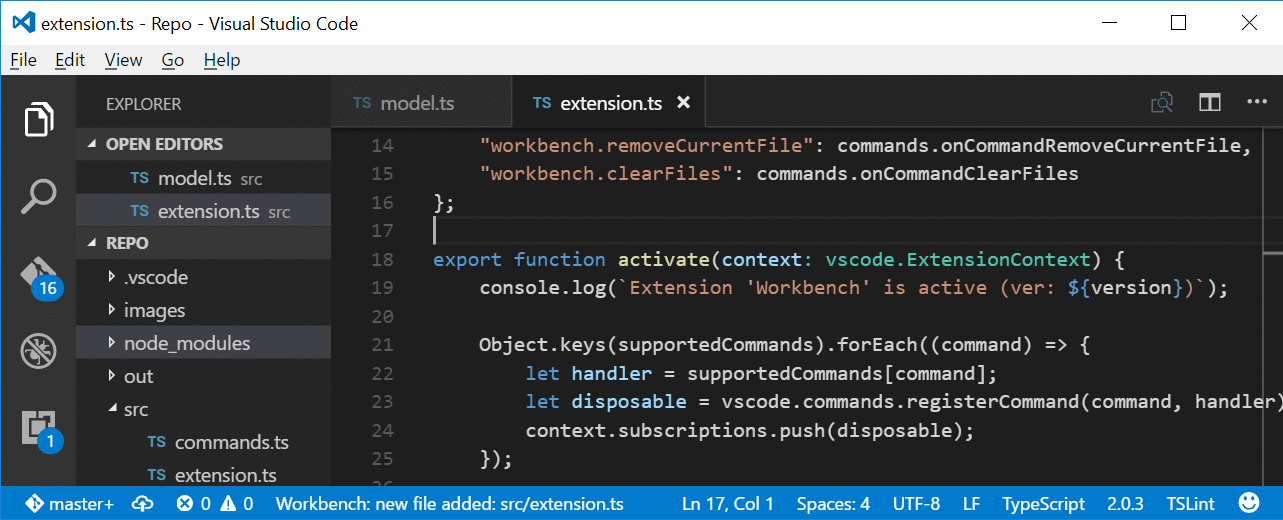Open the Go menu

173,60
